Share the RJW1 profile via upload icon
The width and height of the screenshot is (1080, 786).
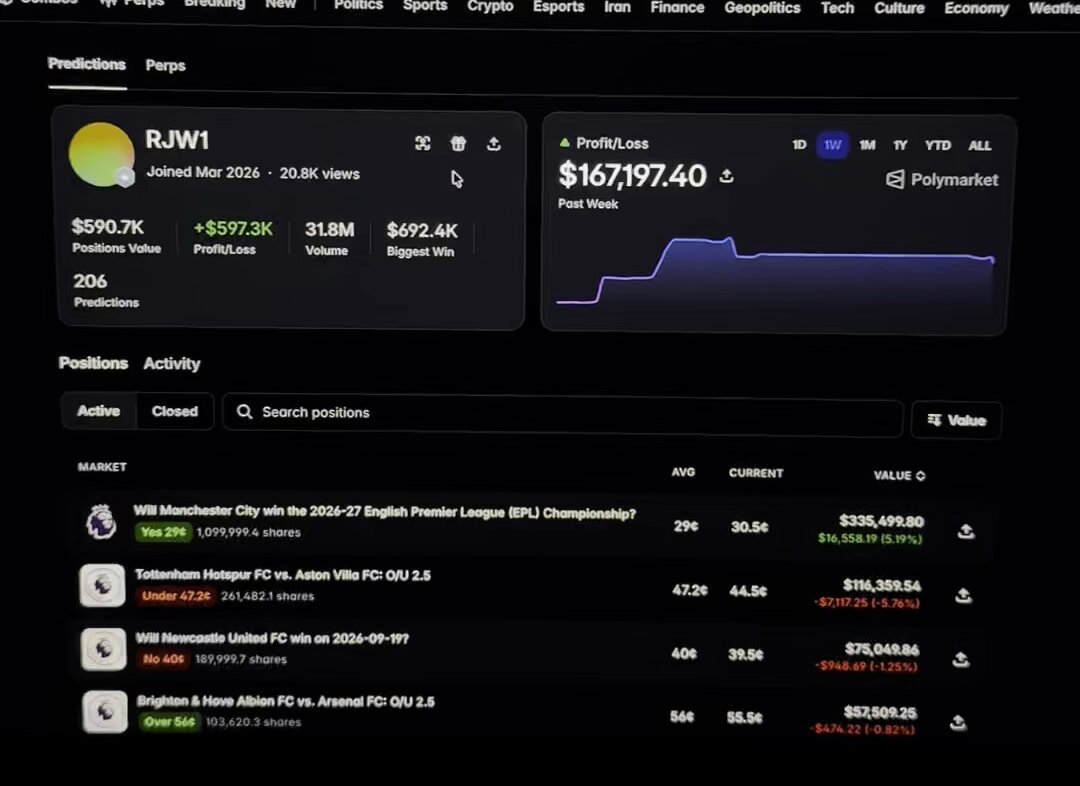click(x=494, y=143)
